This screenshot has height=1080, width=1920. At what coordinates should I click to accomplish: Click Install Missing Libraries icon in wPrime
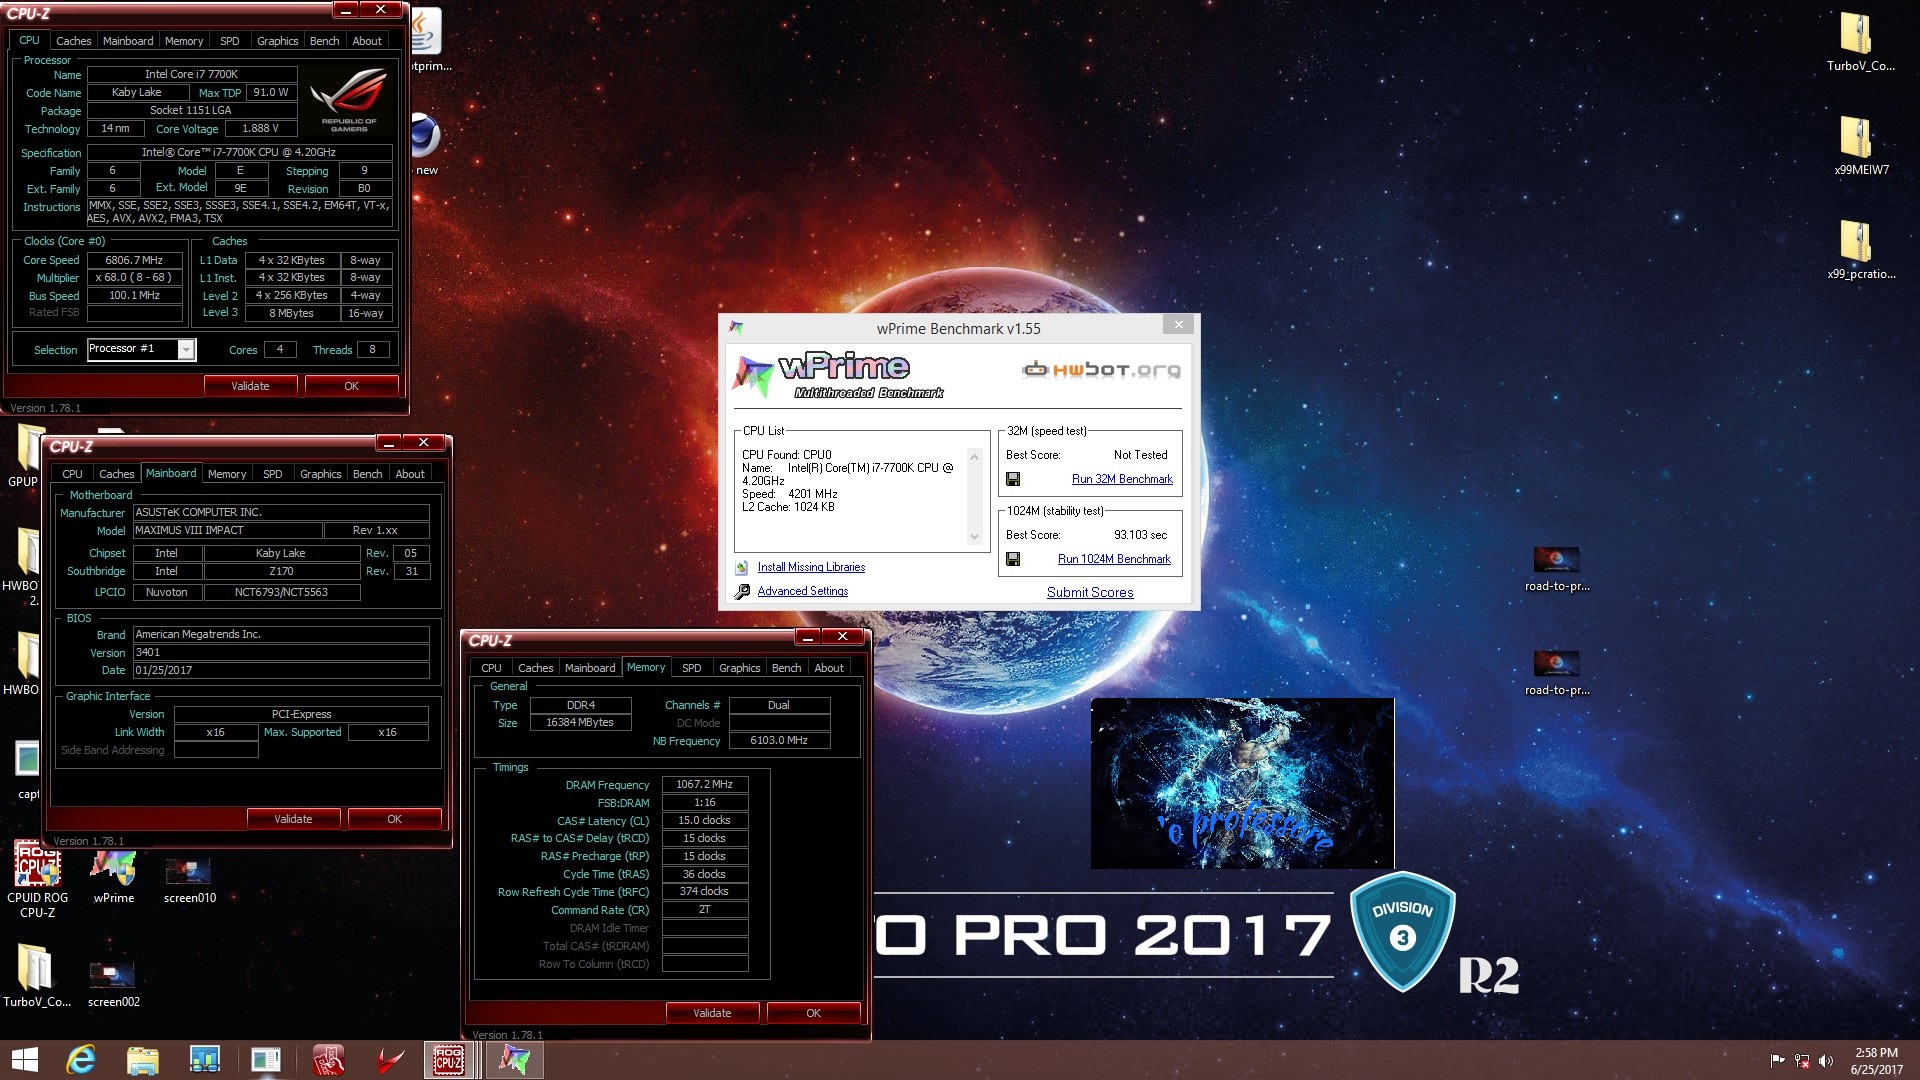click(742, 567)
